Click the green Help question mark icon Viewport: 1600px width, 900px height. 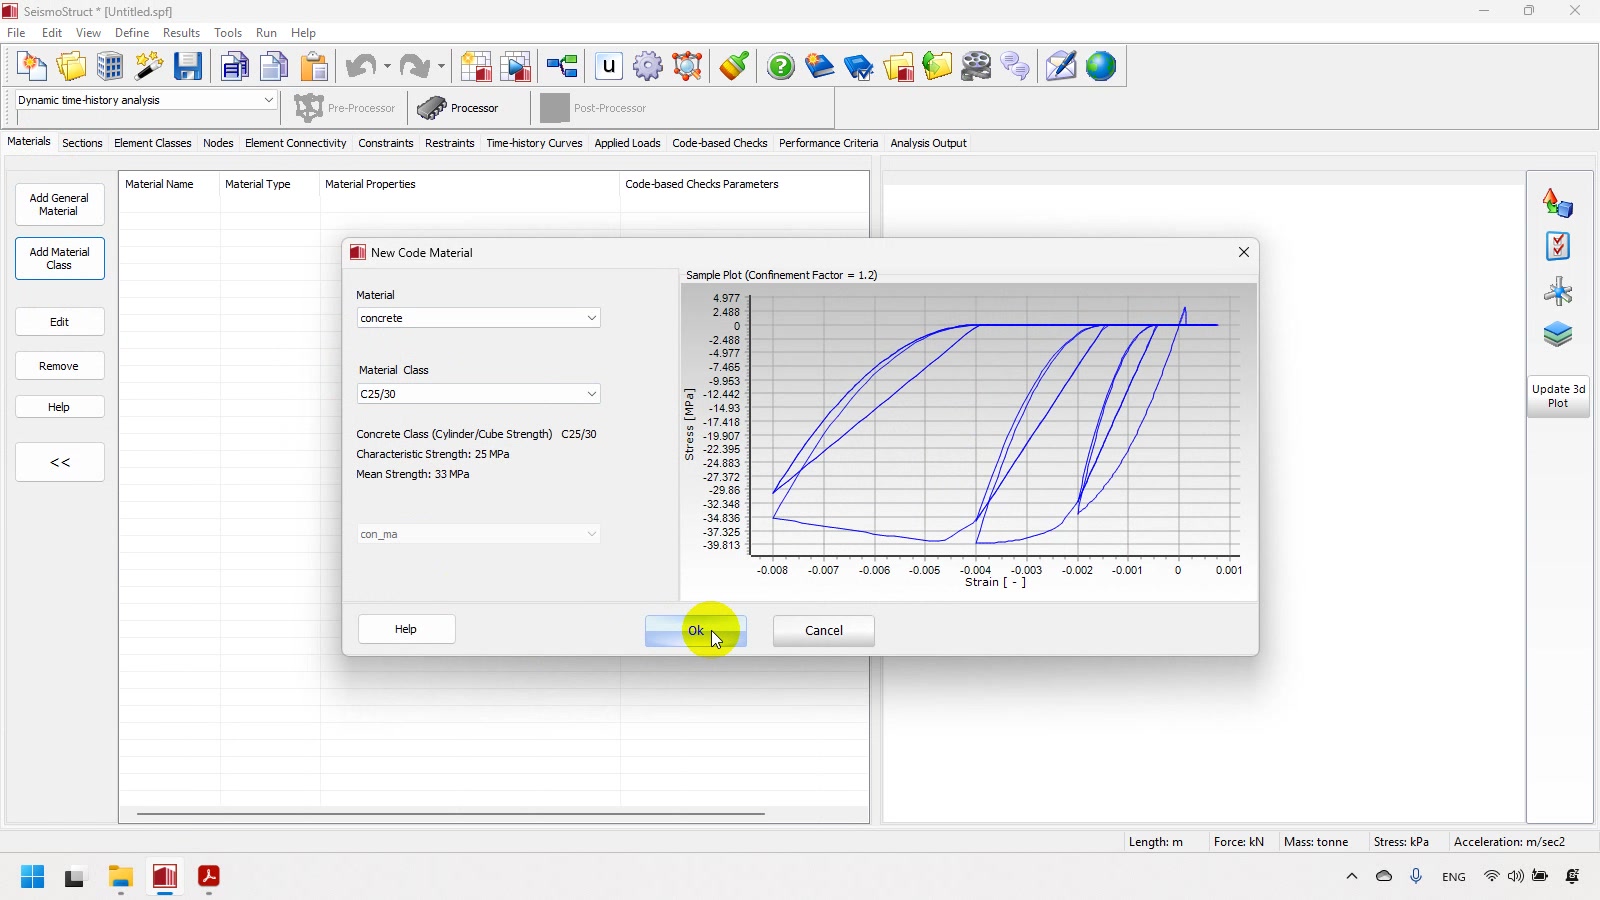780,67
